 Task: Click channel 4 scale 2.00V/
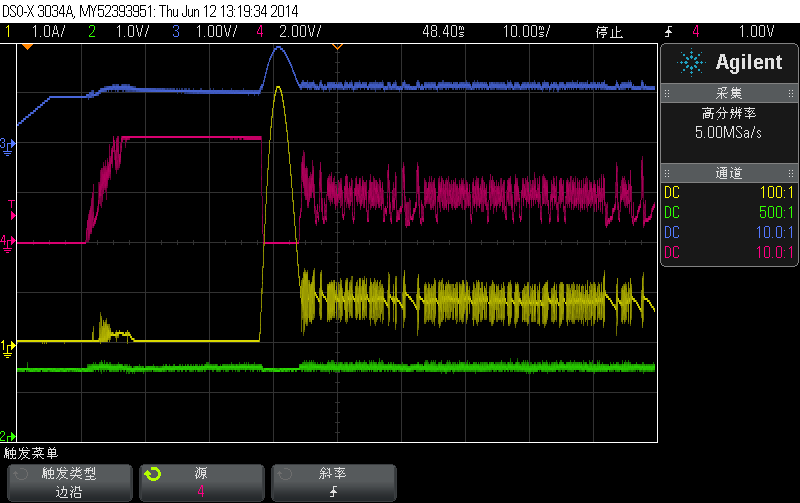[x=301, y=32]
